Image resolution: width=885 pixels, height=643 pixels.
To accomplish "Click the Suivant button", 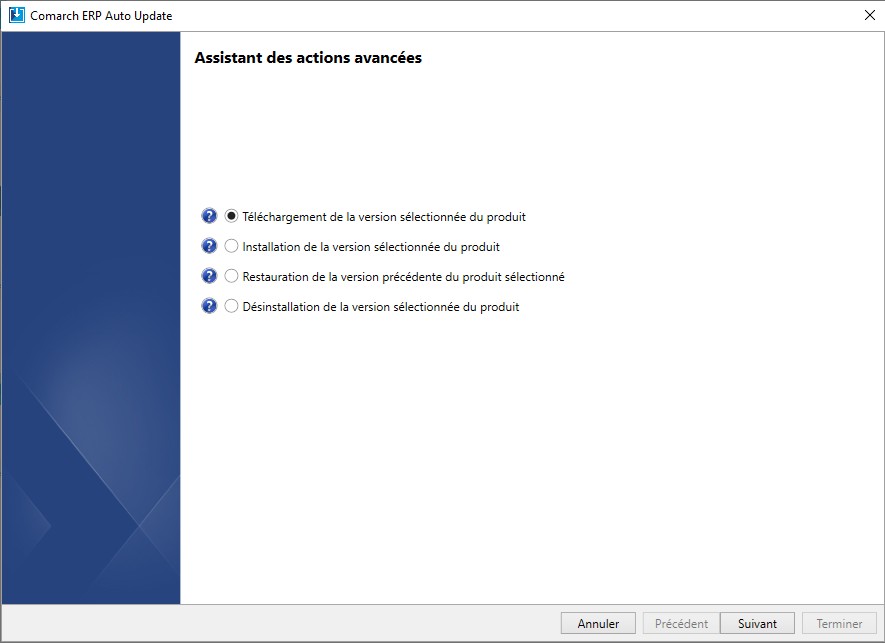I will pos(757,623).
